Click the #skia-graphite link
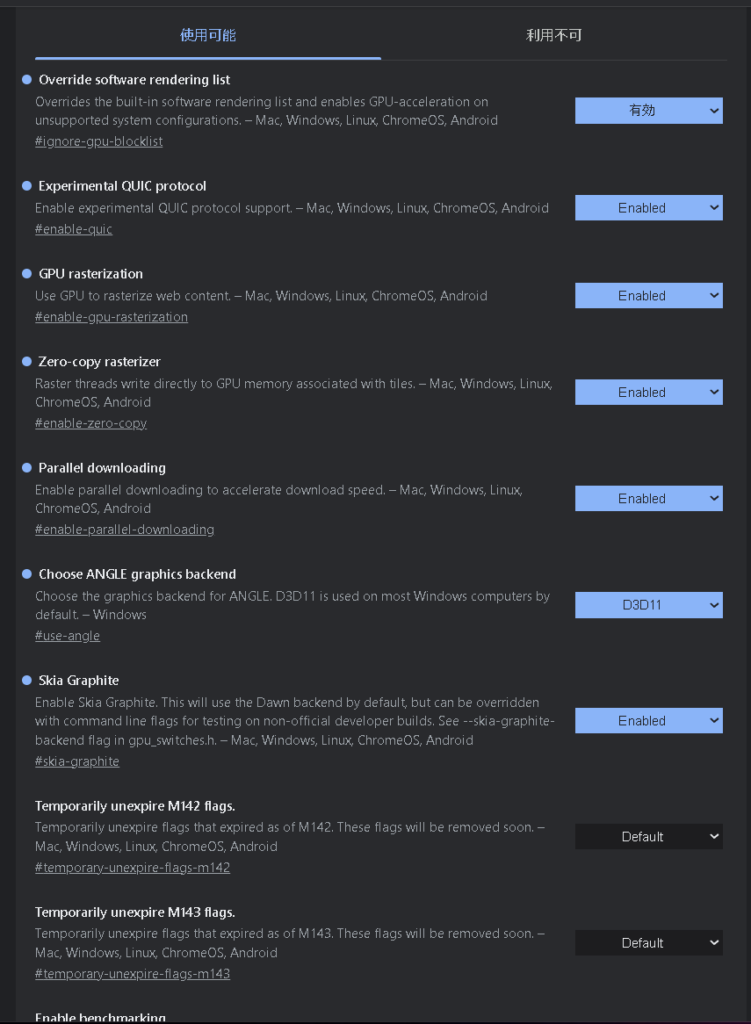751x1024 pixels. point(77,762)
